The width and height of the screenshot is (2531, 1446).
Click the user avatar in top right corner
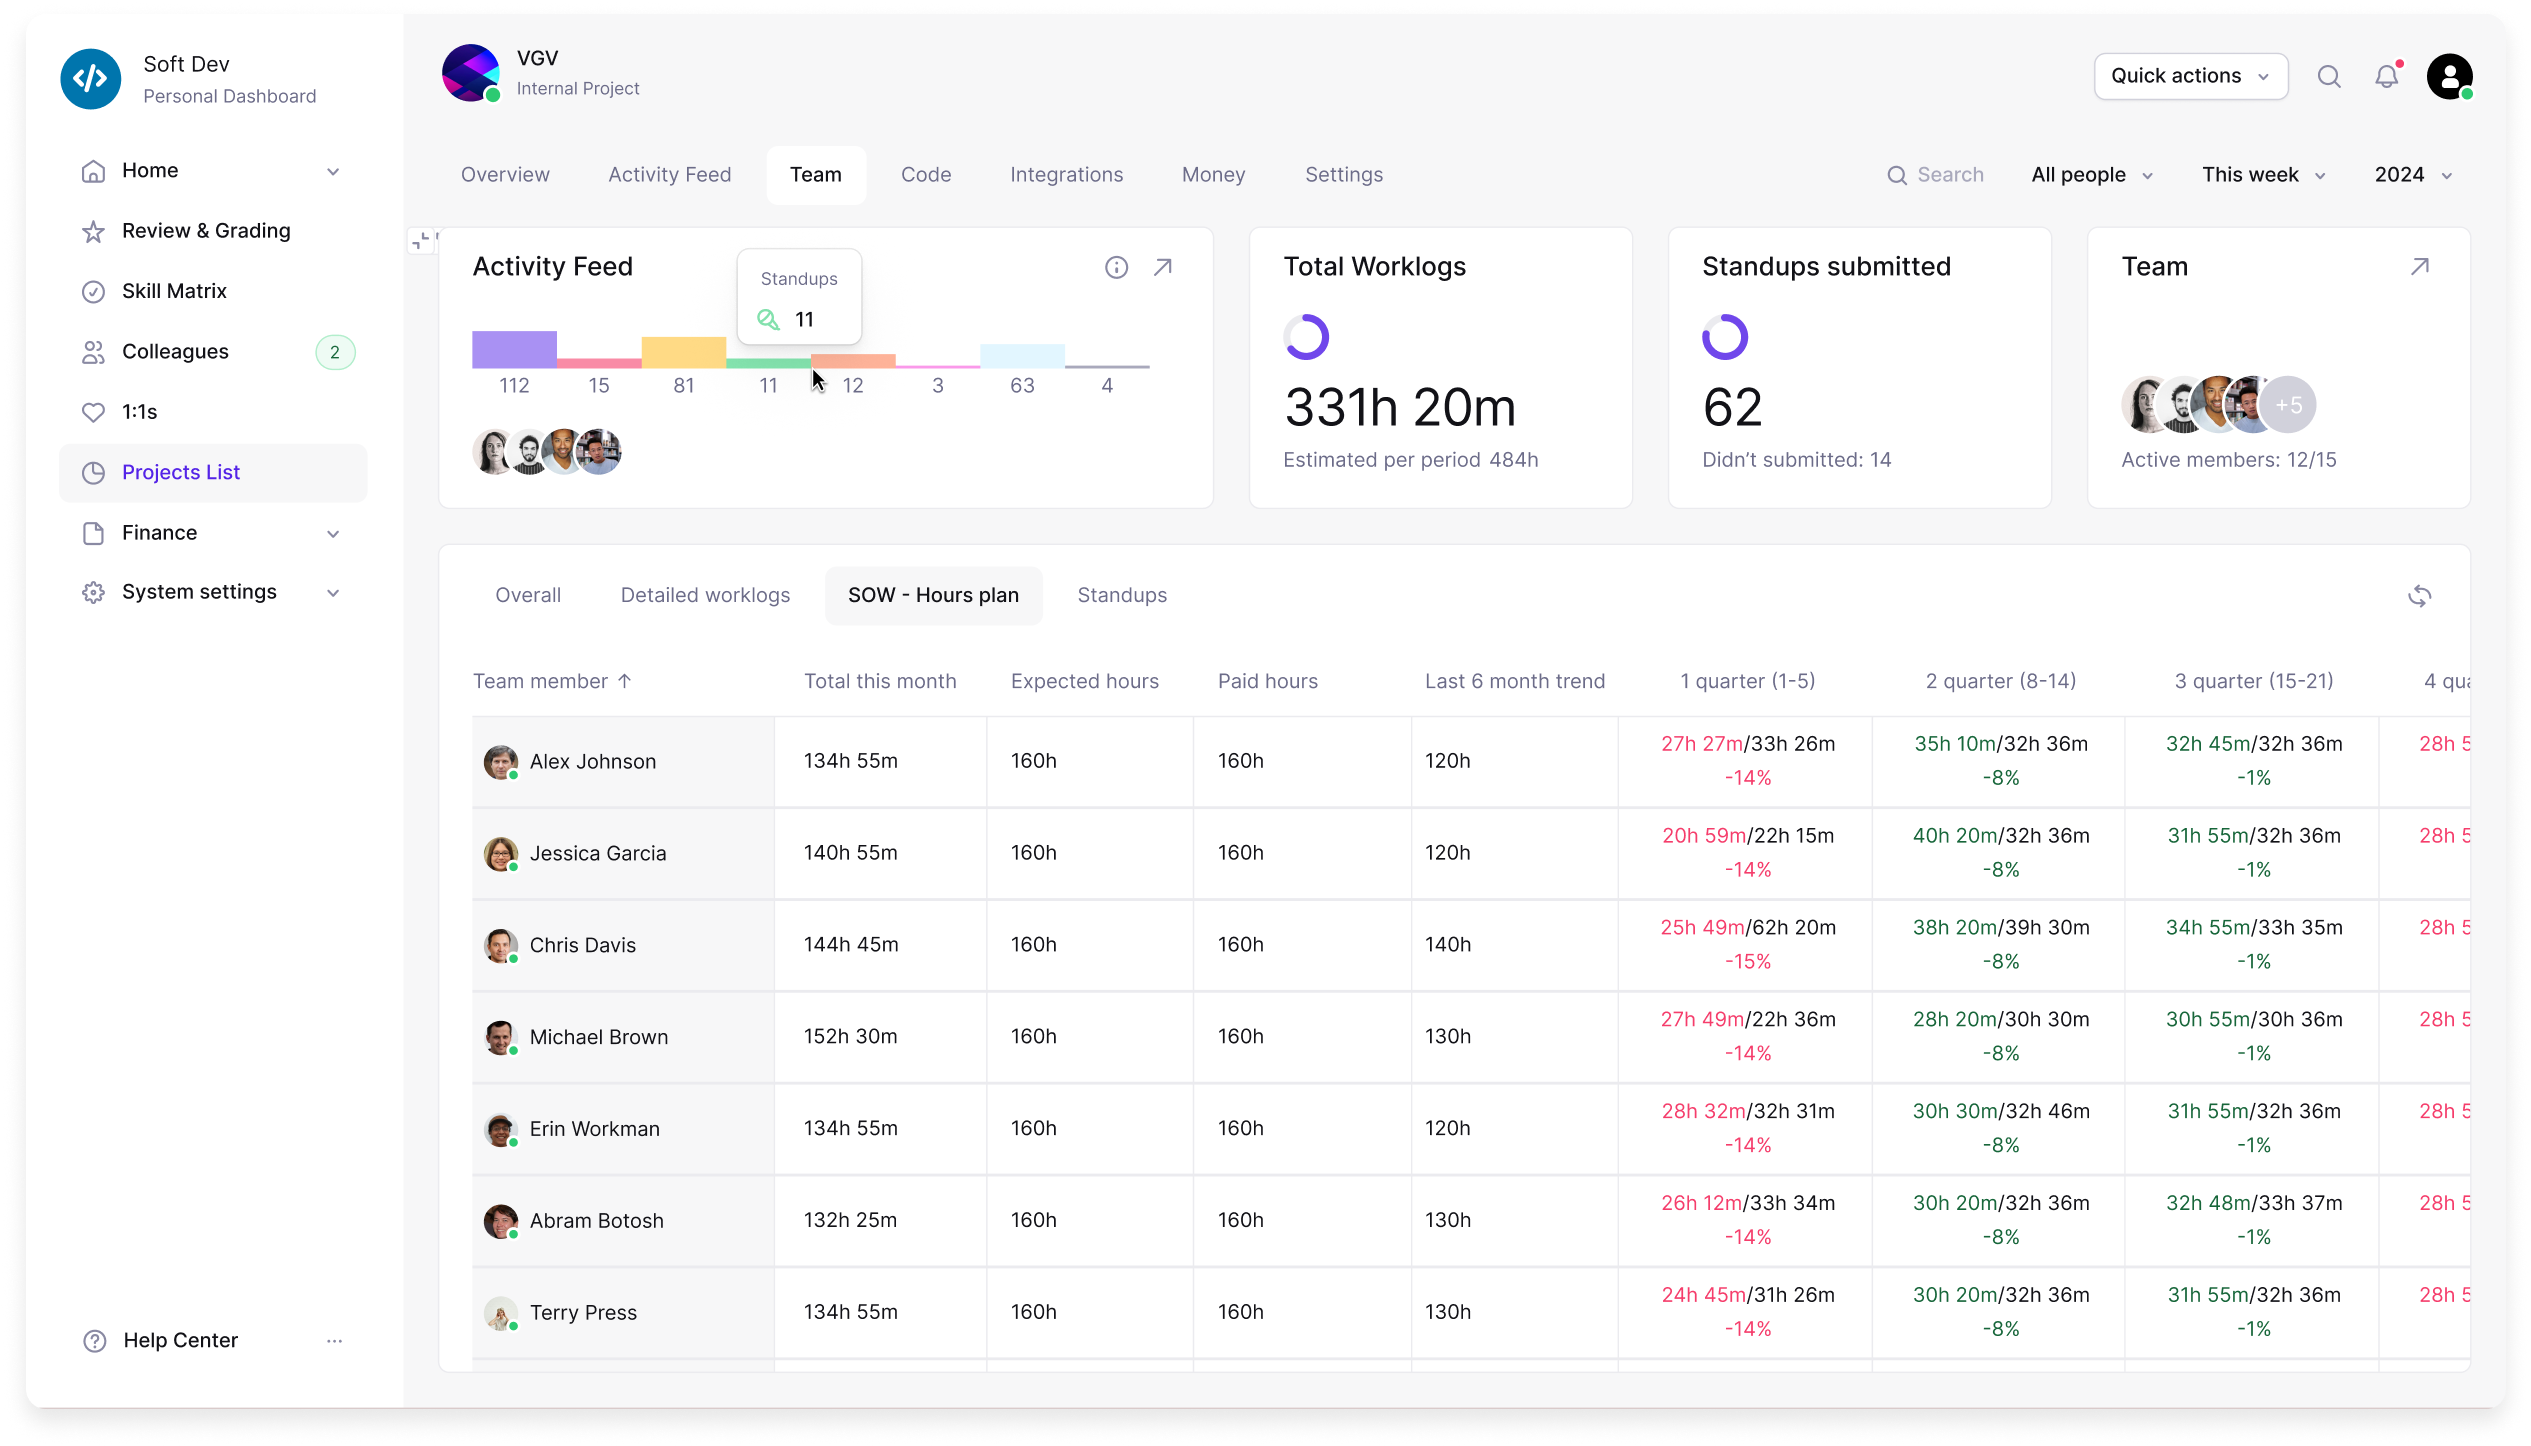pyautogui.click(x=2450, y=76)
